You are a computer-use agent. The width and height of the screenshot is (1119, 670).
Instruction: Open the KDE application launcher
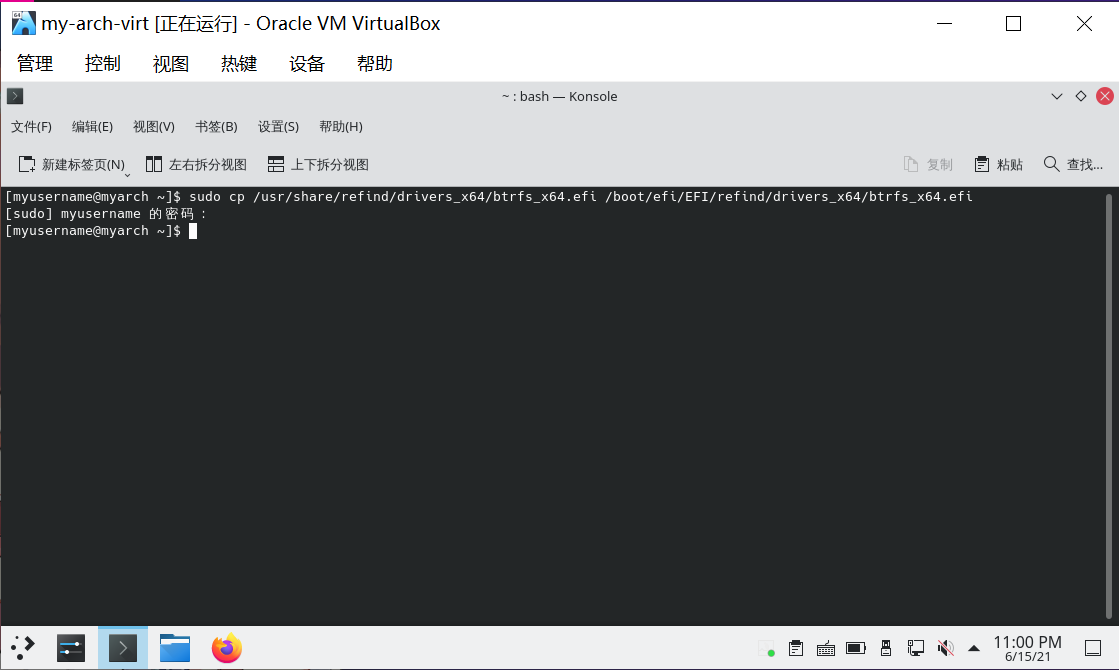pos(22,648)
